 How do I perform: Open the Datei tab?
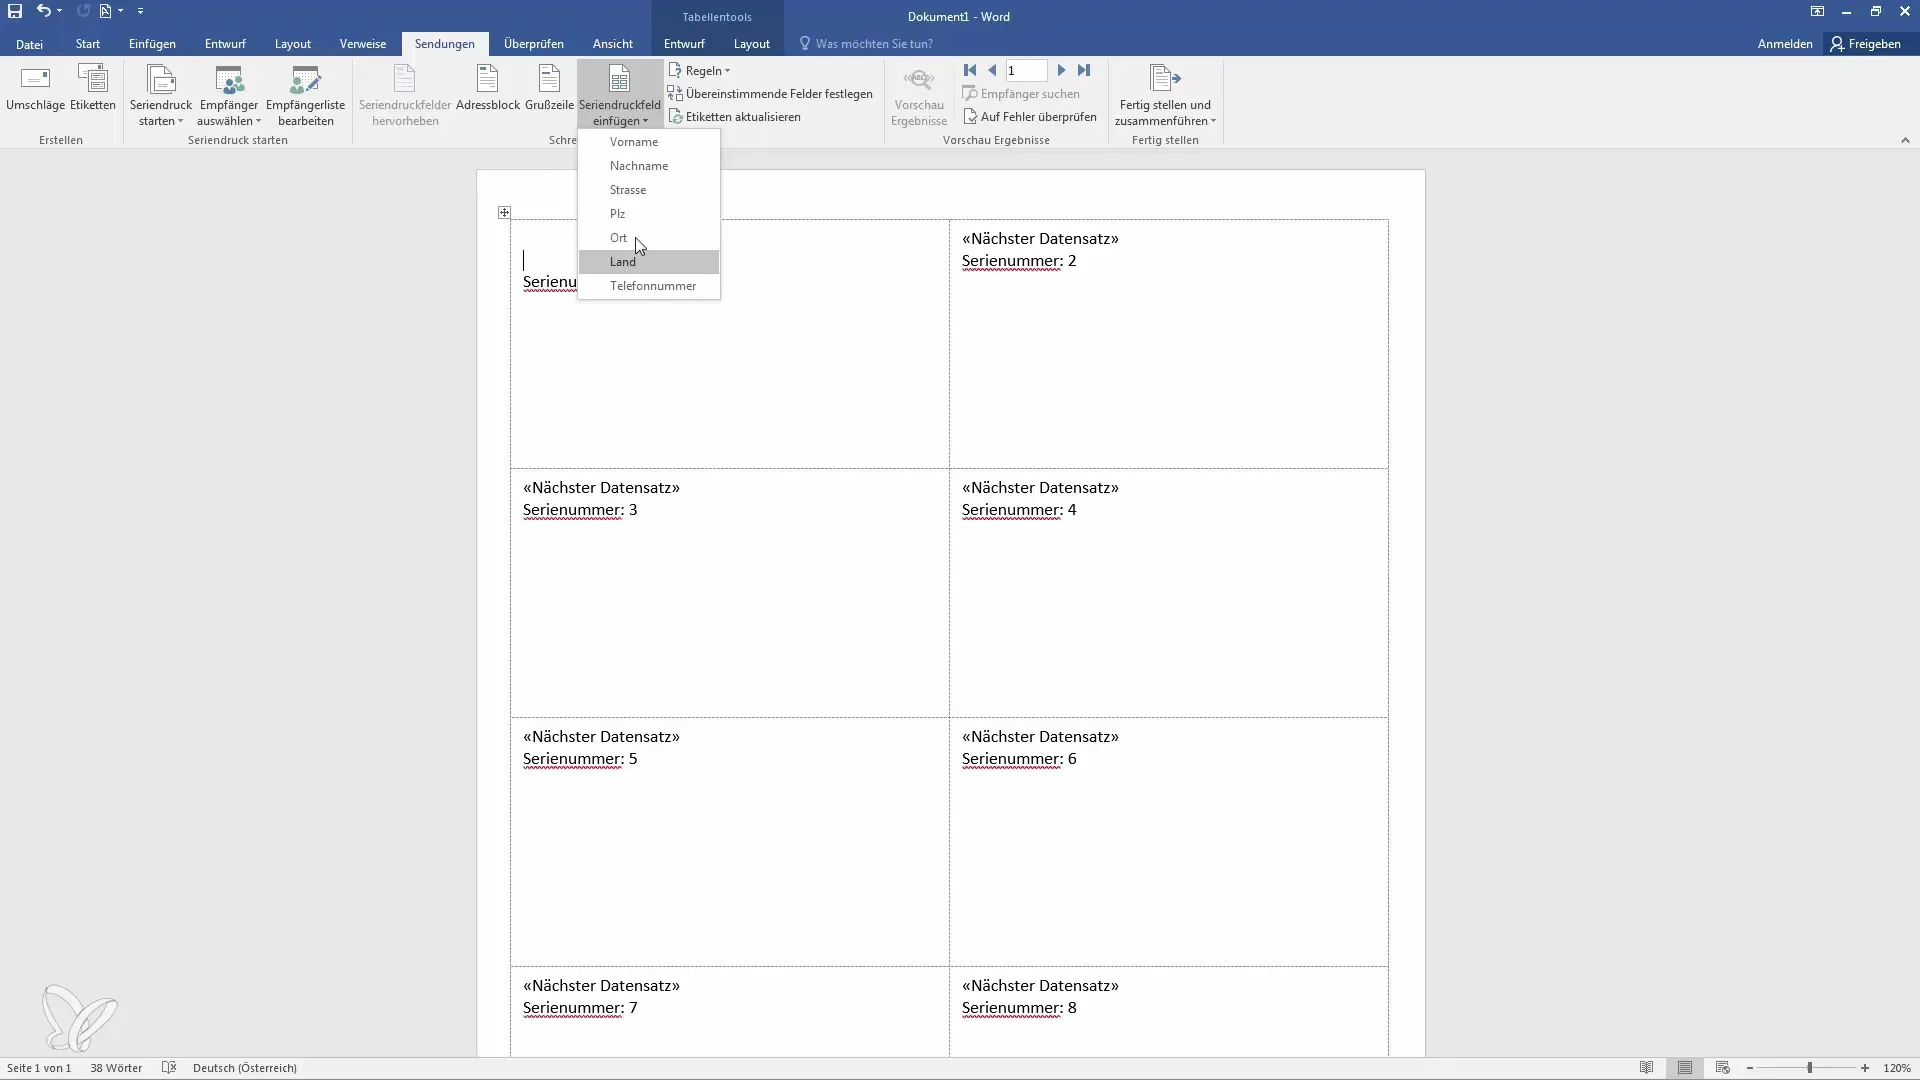pos(29,44)
